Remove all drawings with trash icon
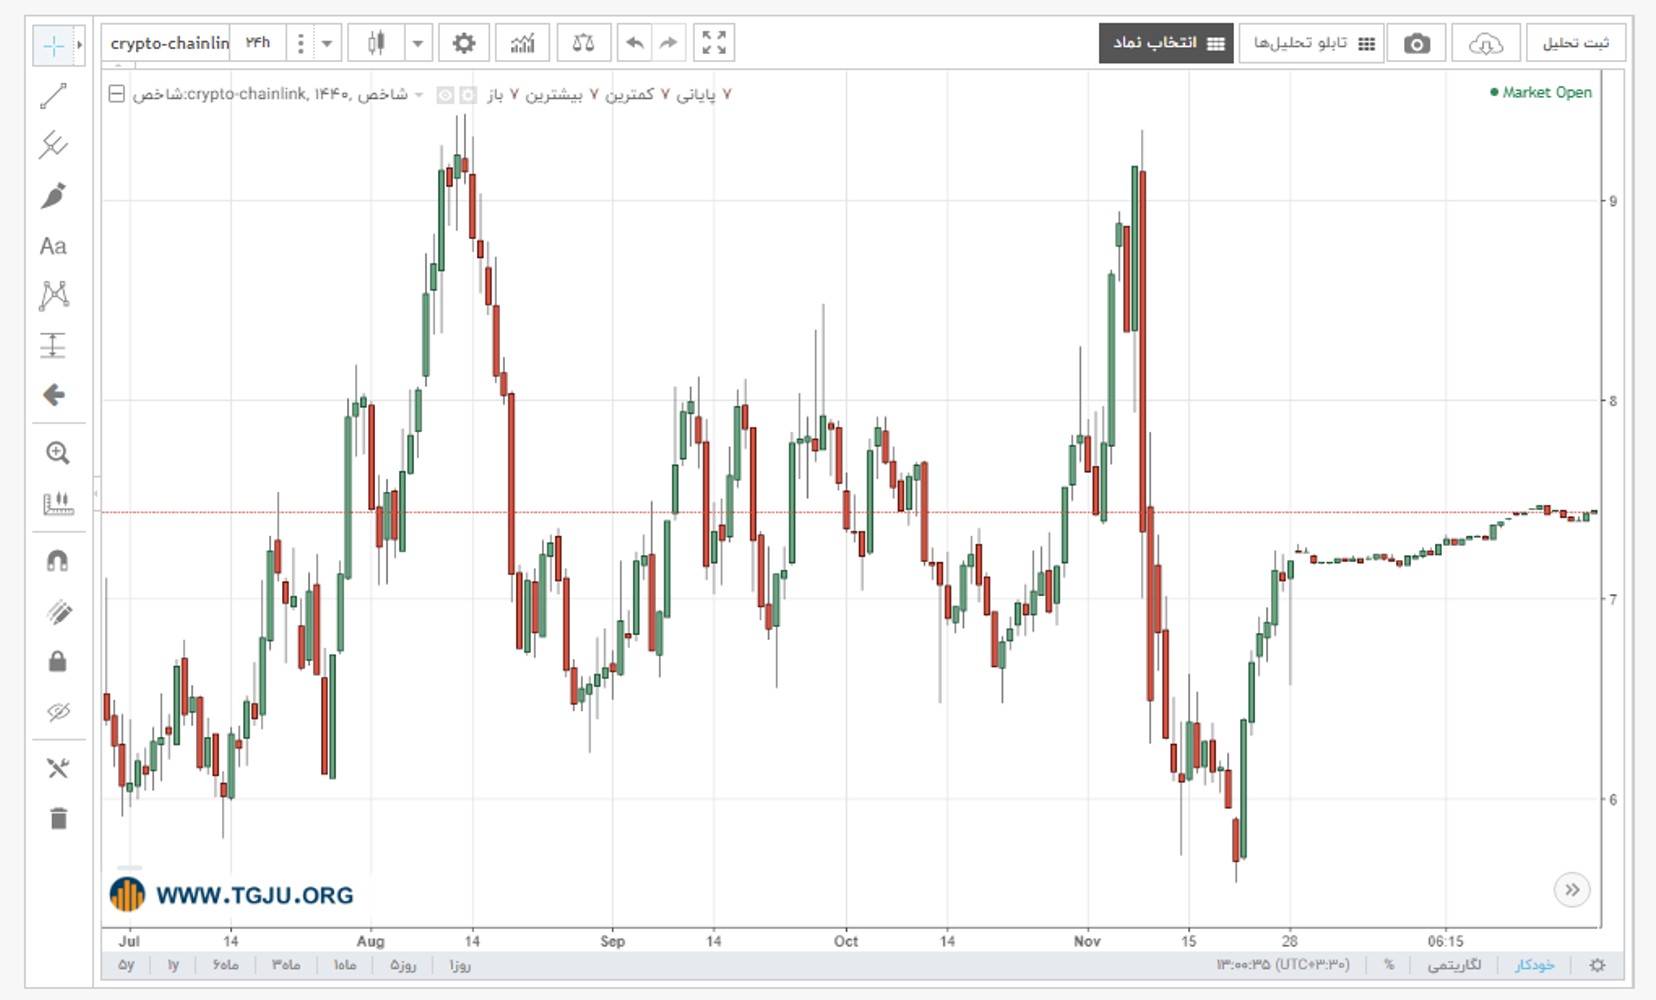Image resolution: width=1656 pixels, height=1000 pixels. tap(58, 819)
